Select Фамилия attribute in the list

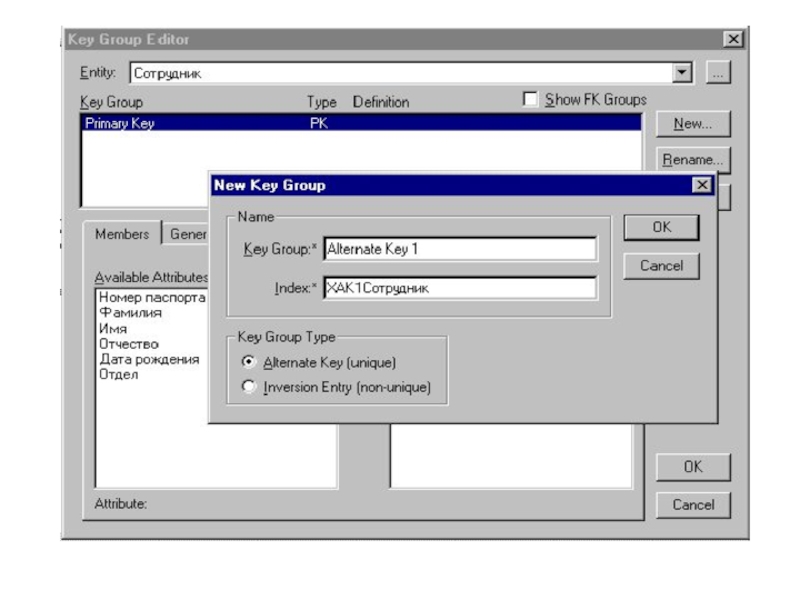130,313
